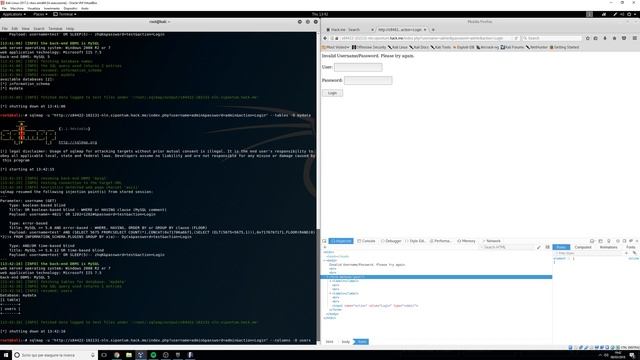The height and width of the screenshot is (360, 640).
Task: Open the Kali Docs bookmark
Action: click(419, 47)
